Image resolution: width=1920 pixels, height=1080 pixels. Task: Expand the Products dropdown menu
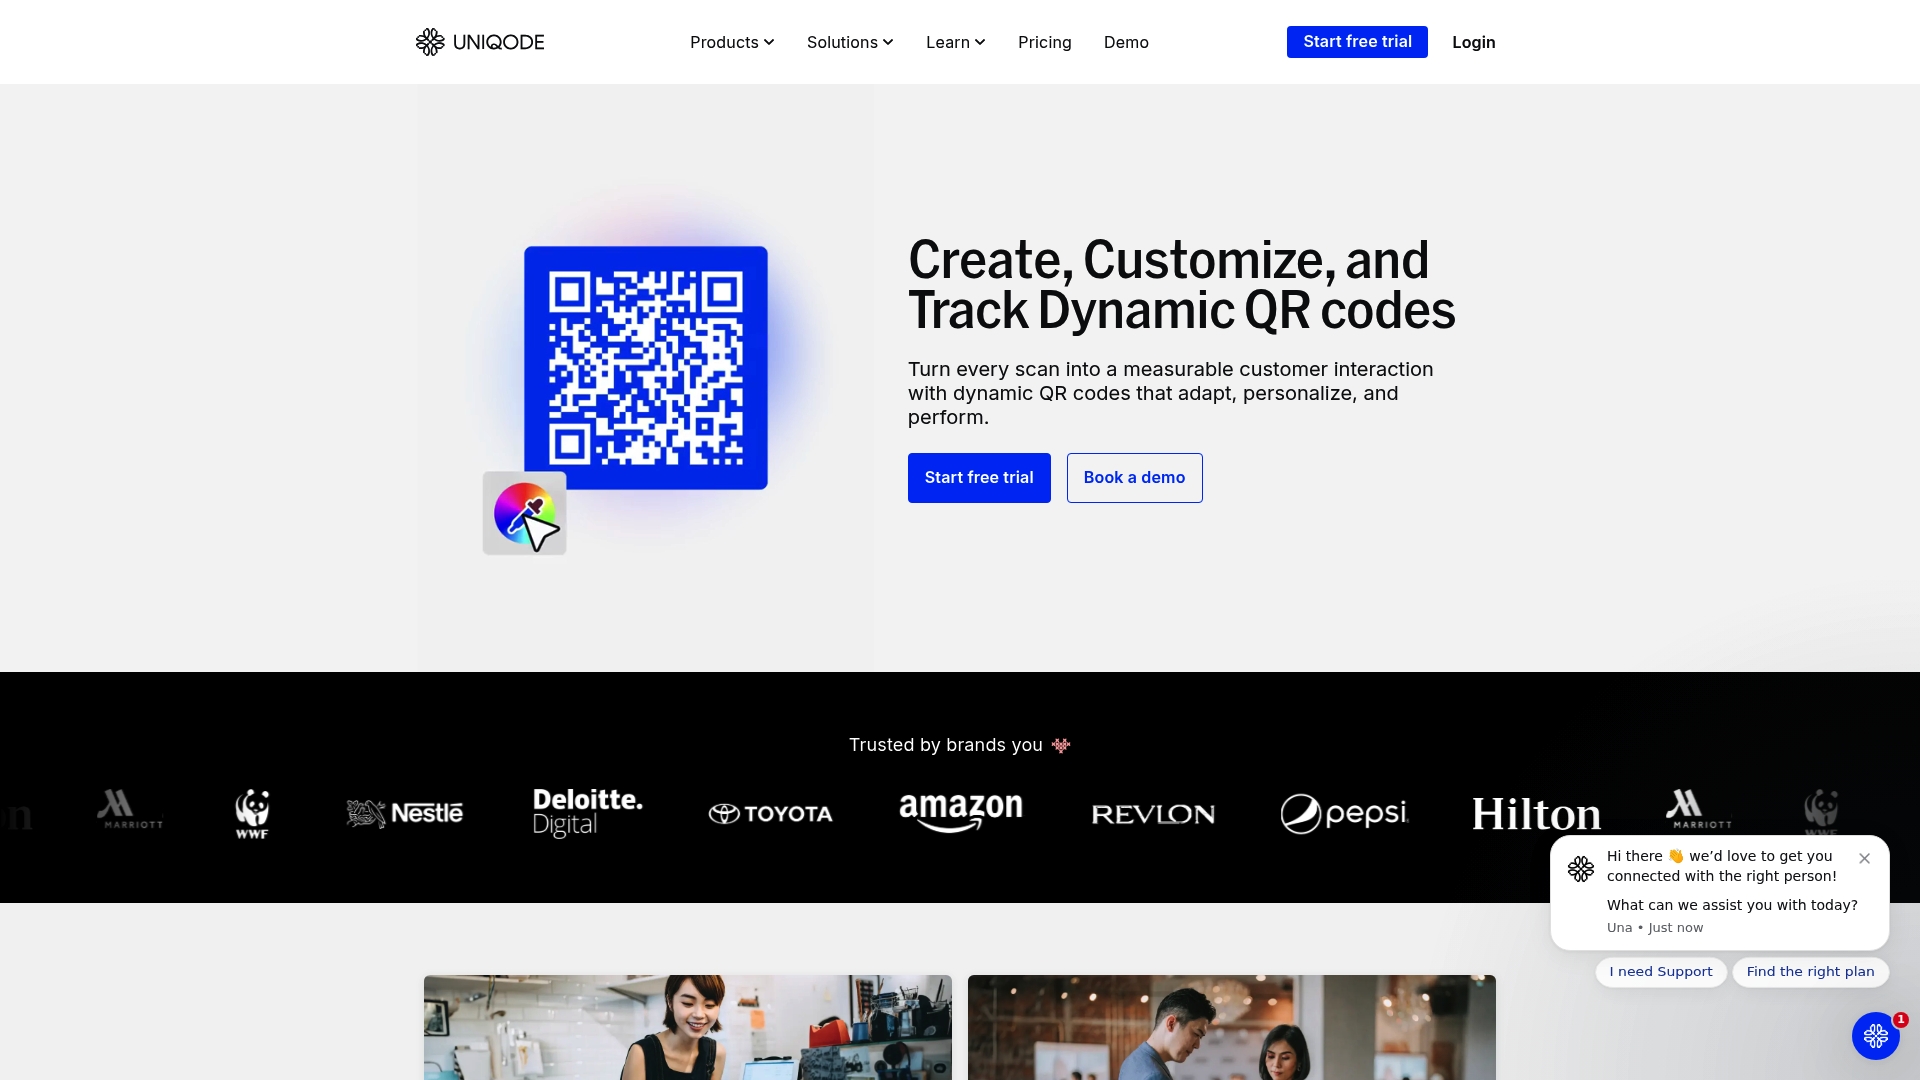click(x=732, y=42)
